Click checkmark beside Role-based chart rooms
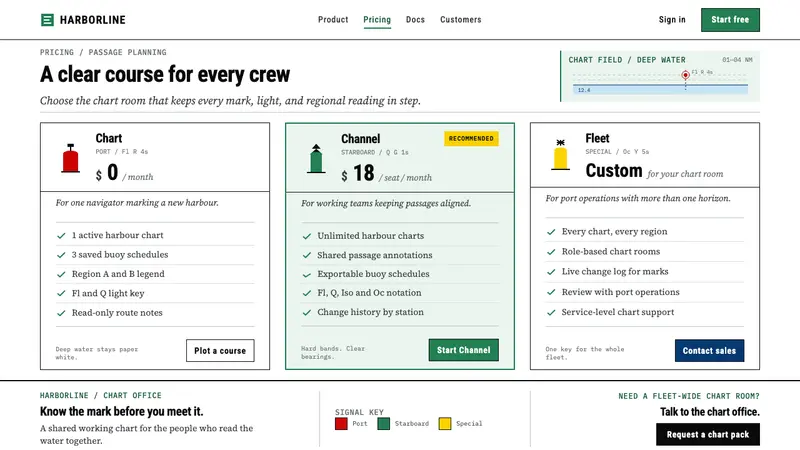The image size is (800, 450). pos(551,252)
